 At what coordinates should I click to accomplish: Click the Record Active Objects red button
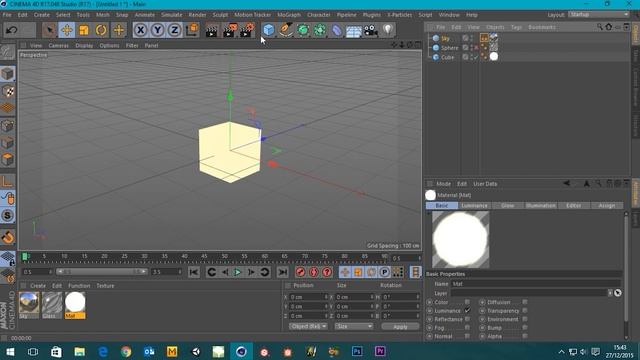point(300,272)
